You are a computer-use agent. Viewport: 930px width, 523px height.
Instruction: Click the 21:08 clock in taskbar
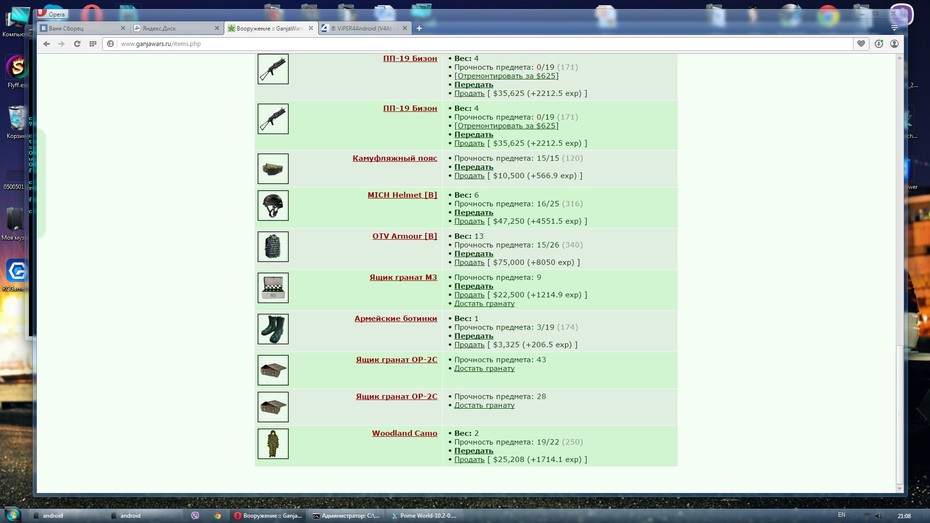pos(904,516)
